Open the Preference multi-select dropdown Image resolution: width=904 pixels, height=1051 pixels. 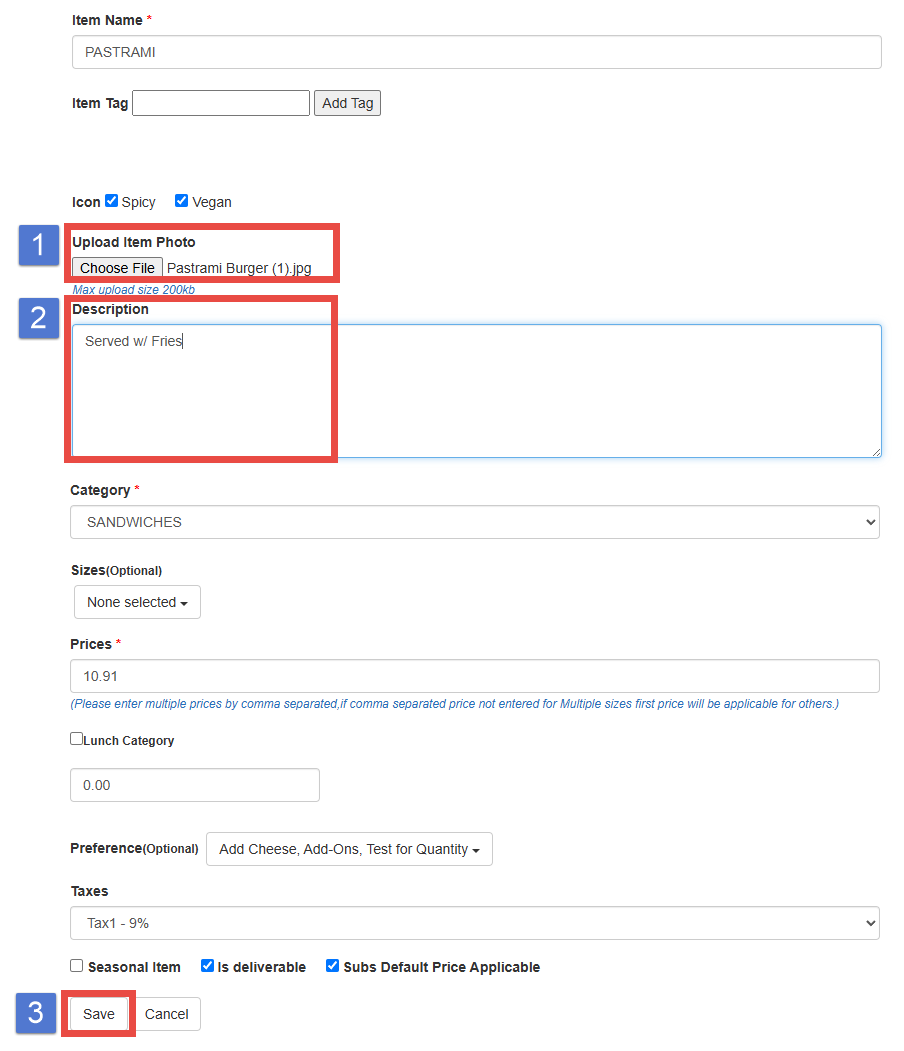349,849
